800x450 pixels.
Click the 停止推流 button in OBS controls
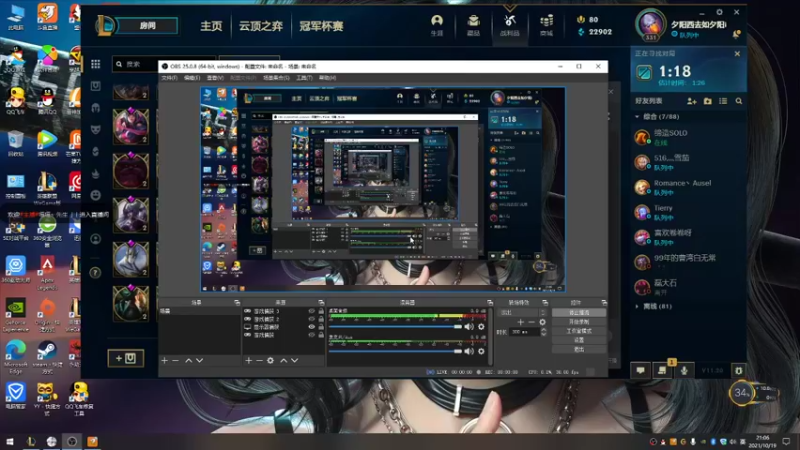(x=579, y=313)
